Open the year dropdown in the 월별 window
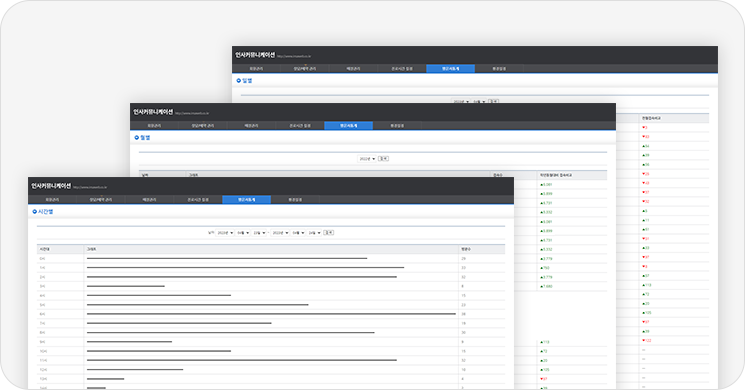Screen dimensions: 745x390 coord(367,159)
